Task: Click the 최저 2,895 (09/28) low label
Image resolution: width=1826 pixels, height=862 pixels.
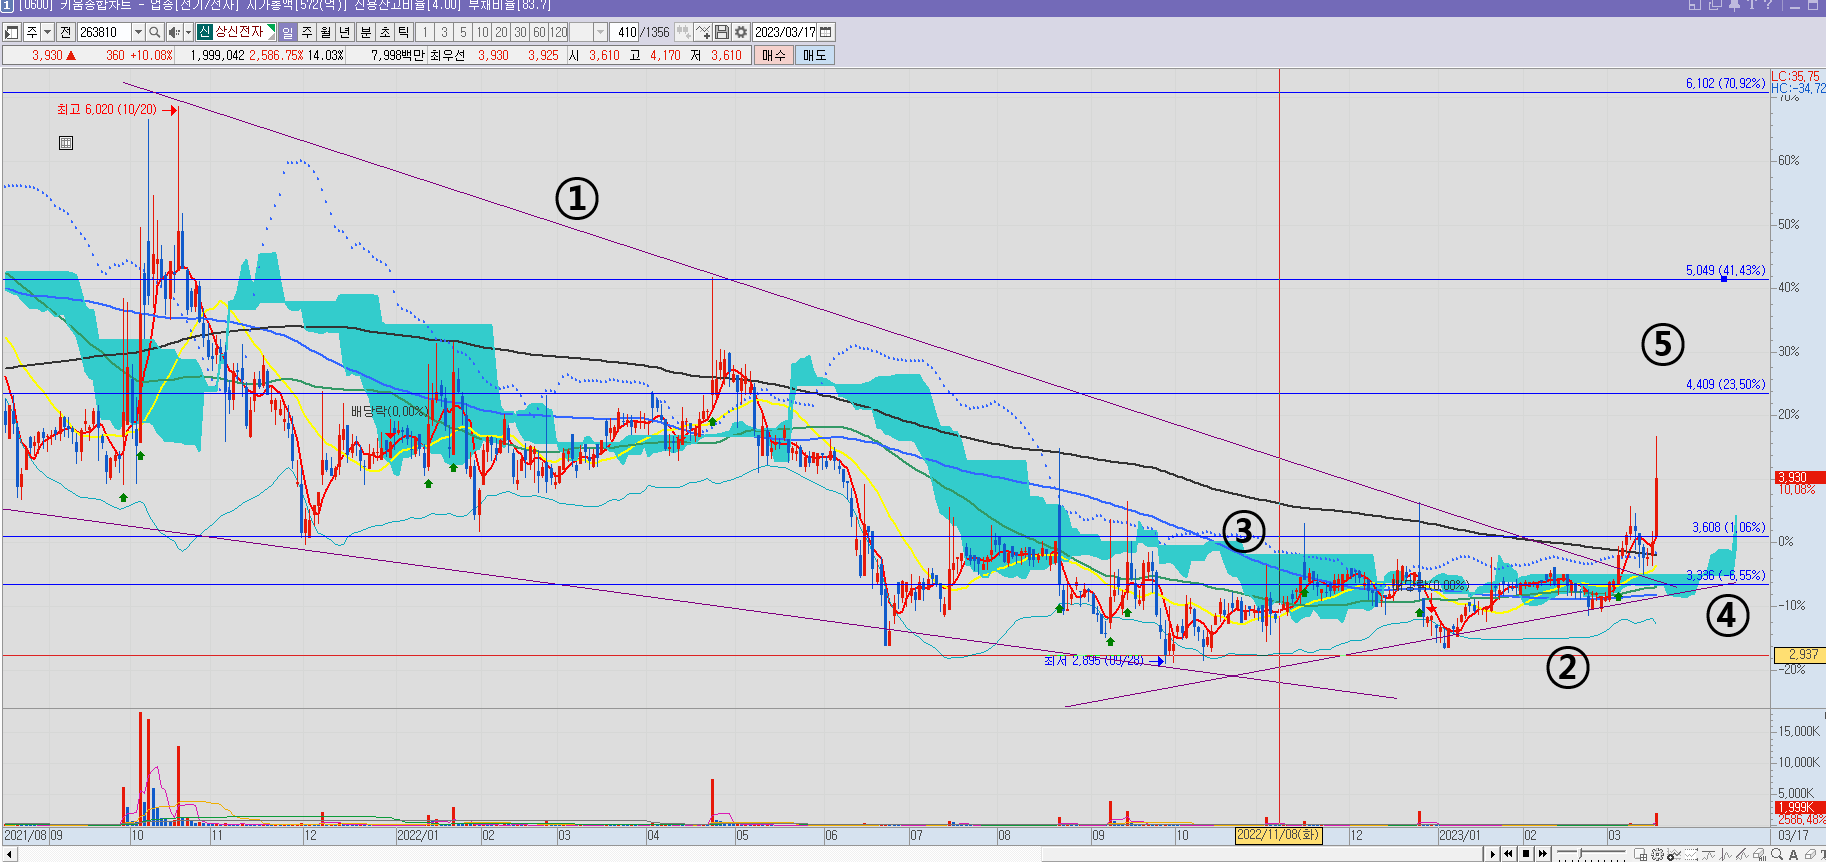Action: tap(1094, 660)
